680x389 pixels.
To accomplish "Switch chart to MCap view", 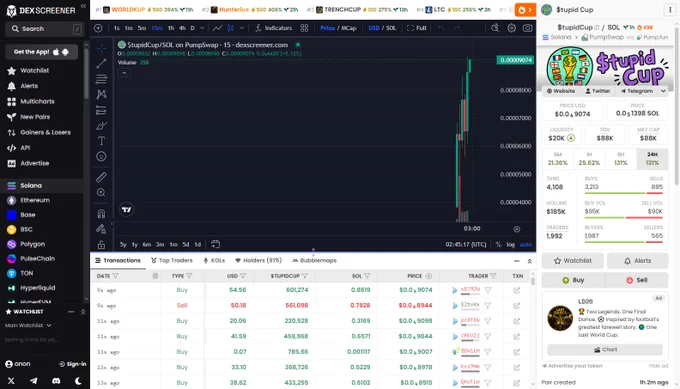I will [349, 28].
